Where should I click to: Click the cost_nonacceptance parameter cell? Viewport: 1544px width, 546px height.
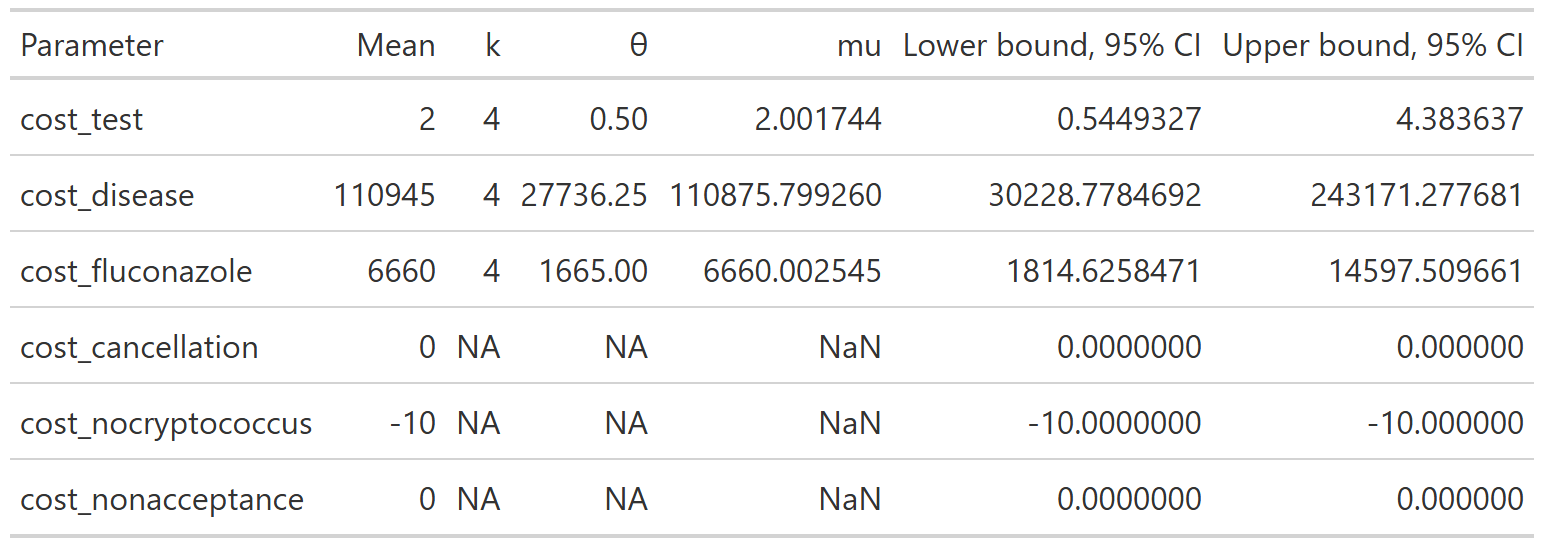tap(162, 499)
